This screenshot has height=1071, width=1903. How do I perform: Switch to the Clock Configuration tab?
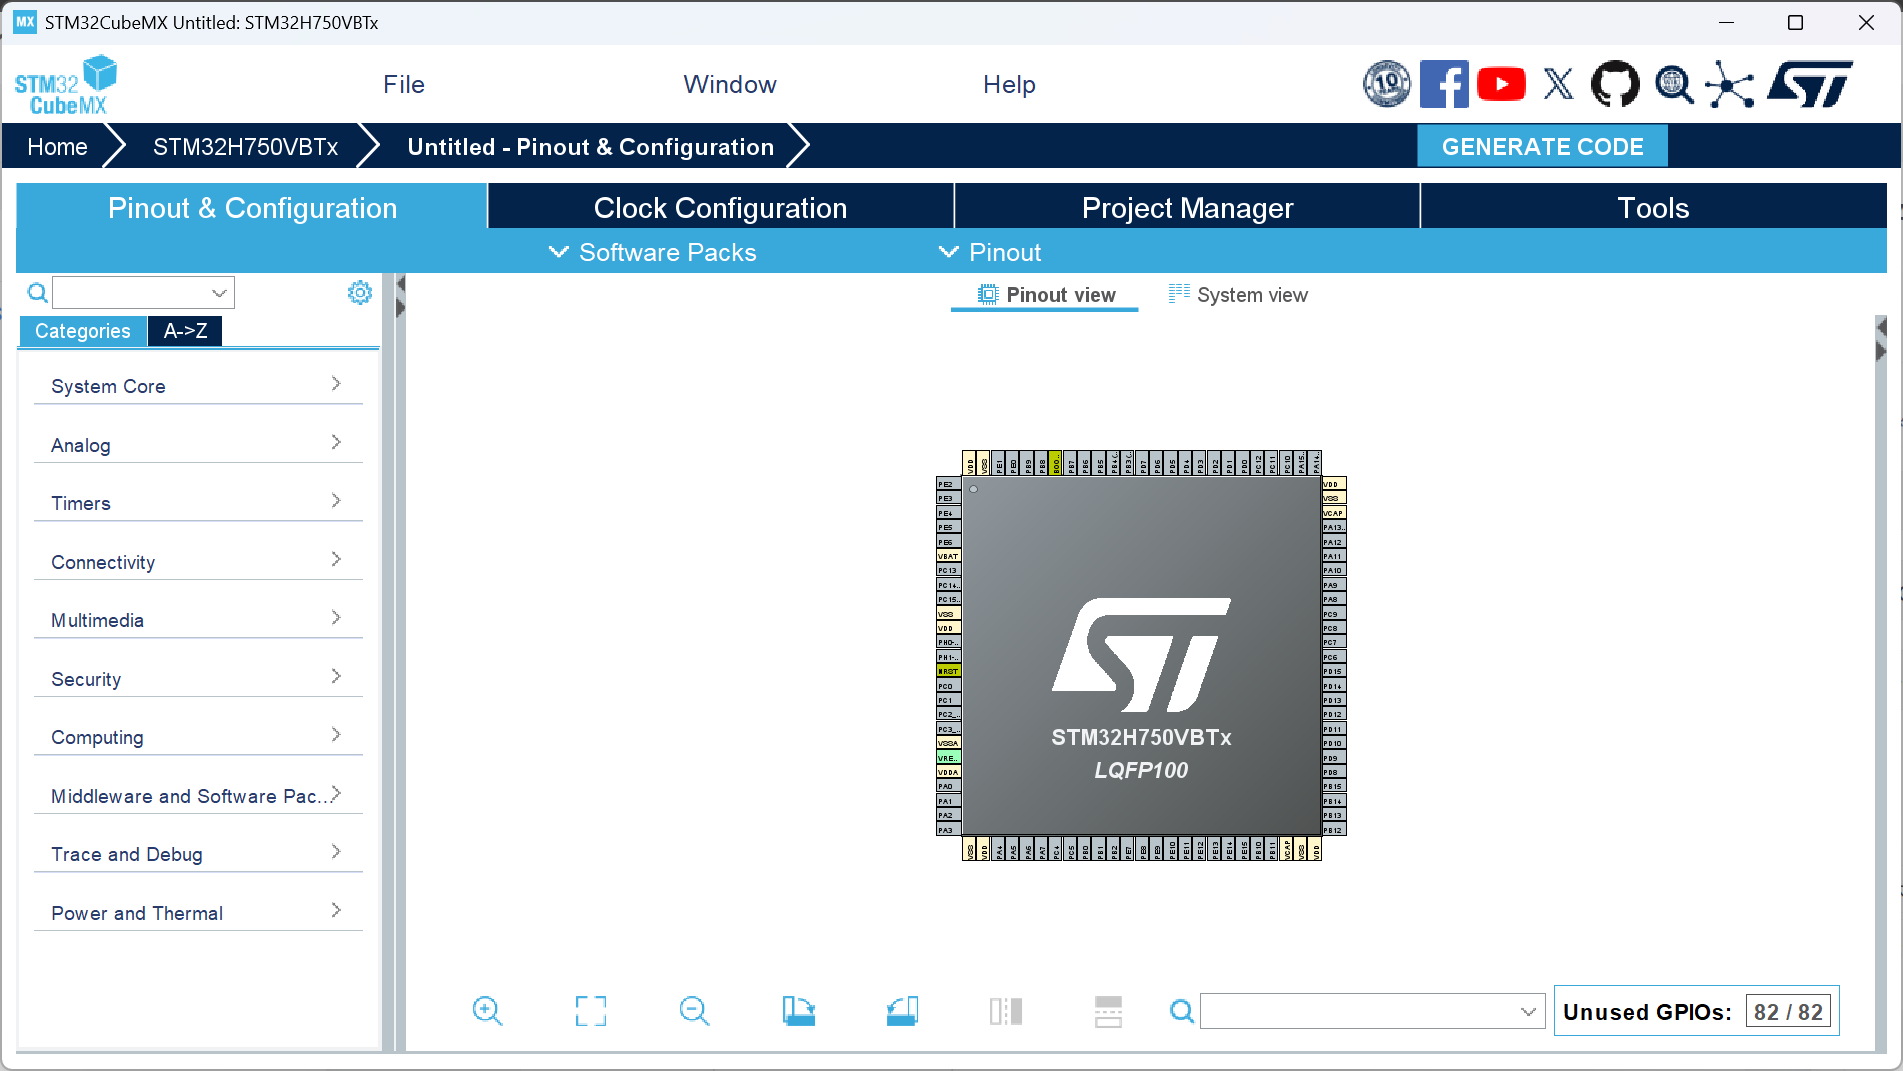pyautogui.click(x=720, y=207)
